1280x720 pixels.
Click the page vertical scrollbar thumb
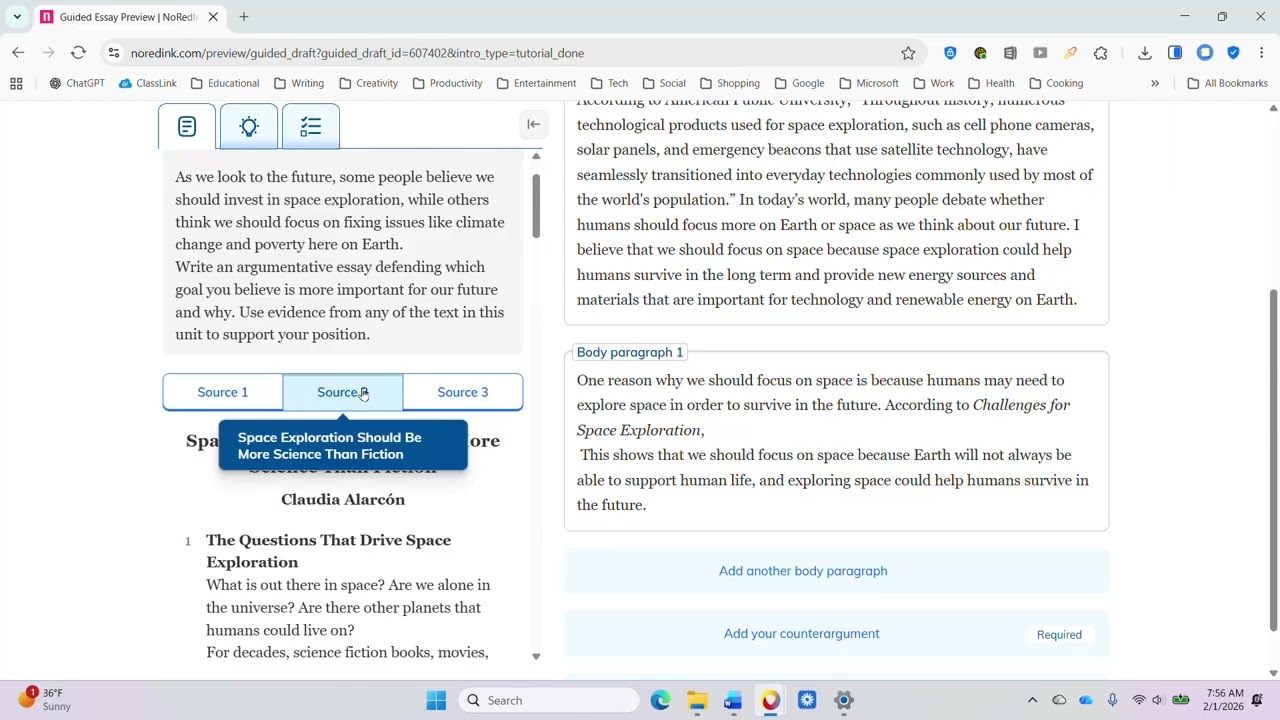point(1273,460)
